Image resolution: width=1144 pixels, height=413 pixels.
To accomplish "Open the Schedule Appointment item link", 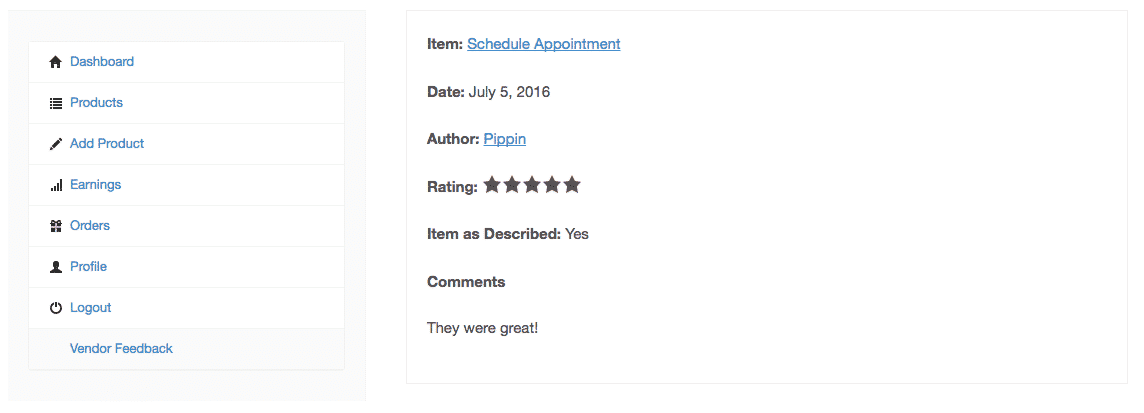I will pos(544,44).
